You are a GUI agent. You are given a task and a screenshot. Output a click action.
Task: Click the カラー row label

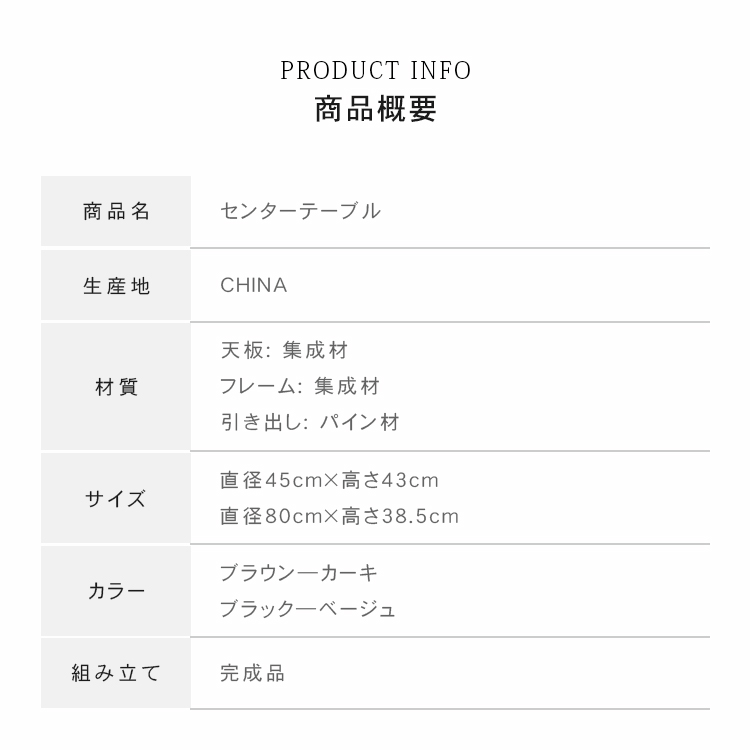(116, 590)
